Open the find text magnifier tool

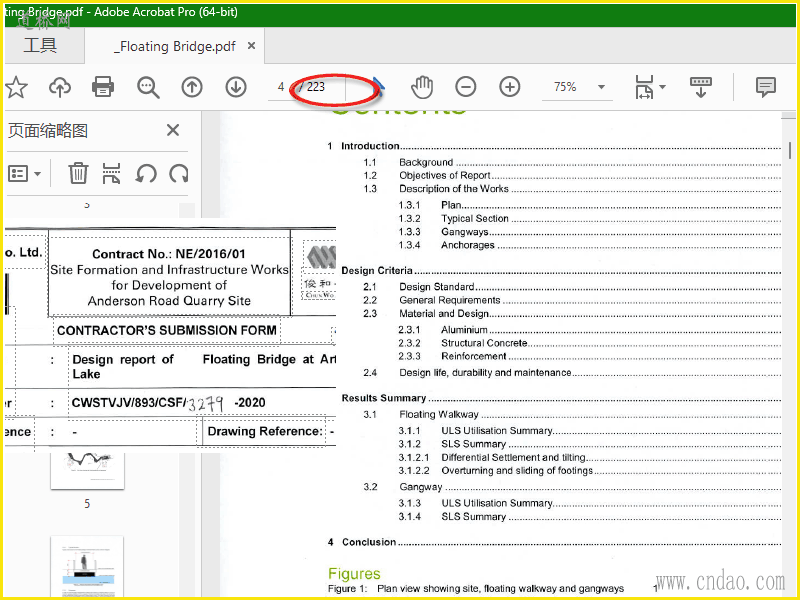(148, 87)
